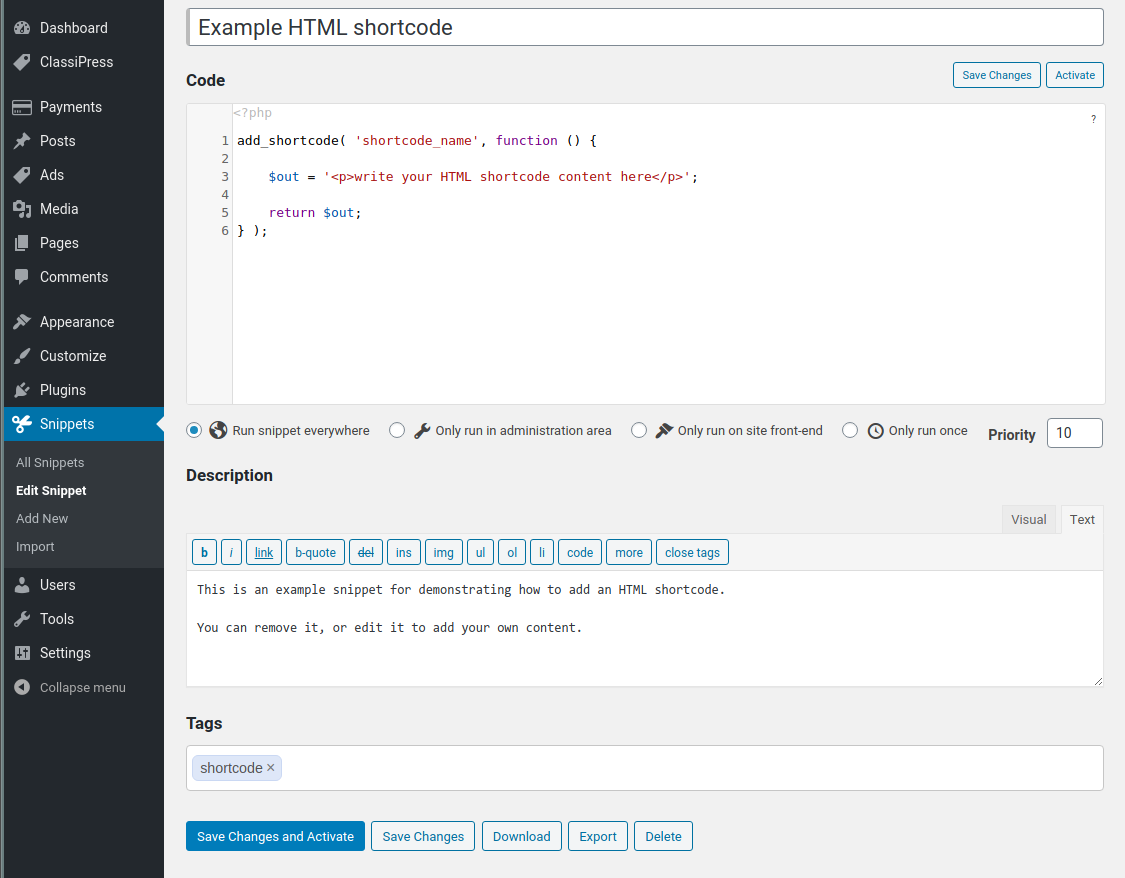
Task: Click Save Changes and Activate button
Action: [x=275, y=836]
